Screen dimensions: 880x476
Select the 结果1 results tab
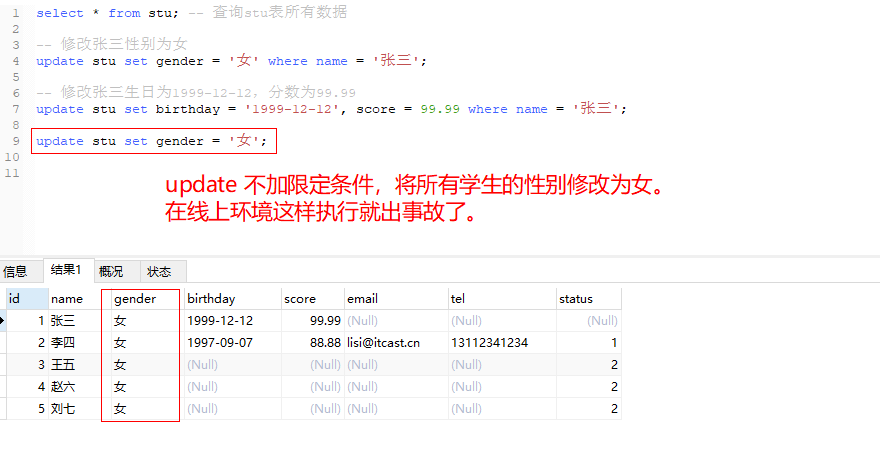pyautogui.click(x=66, y=270)
